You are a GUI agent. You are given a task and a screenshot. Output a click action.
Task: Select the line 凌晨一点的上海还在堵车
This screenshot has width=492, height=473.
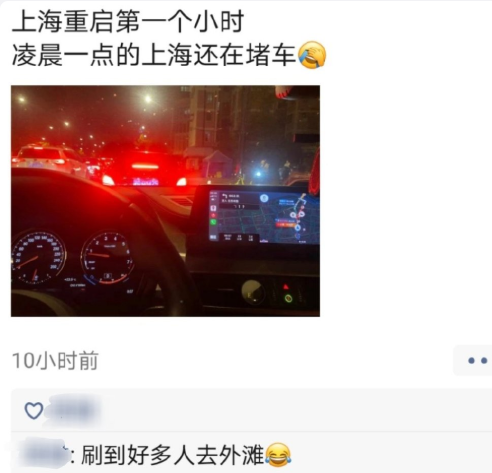click(x=154, y=55)
